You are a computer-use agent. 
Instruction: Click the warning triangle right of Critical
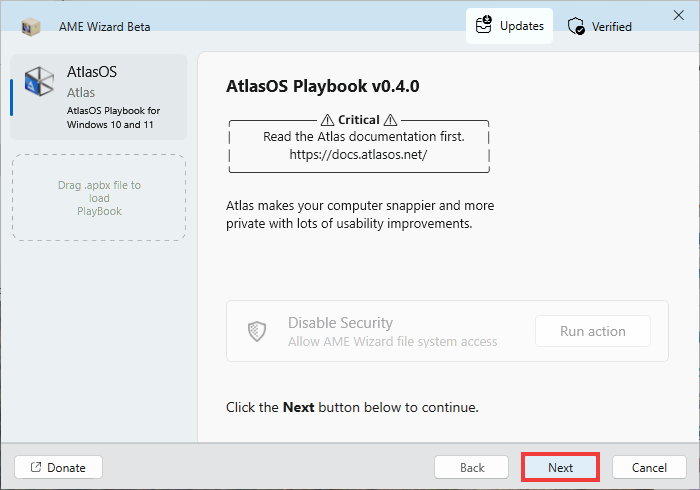[x=390, y=120]
